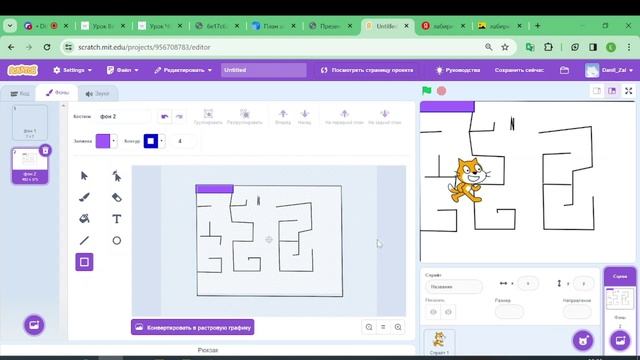640x360 pixels.
Task: Select the Rectangle tool
Action: (x=84, y=262)
